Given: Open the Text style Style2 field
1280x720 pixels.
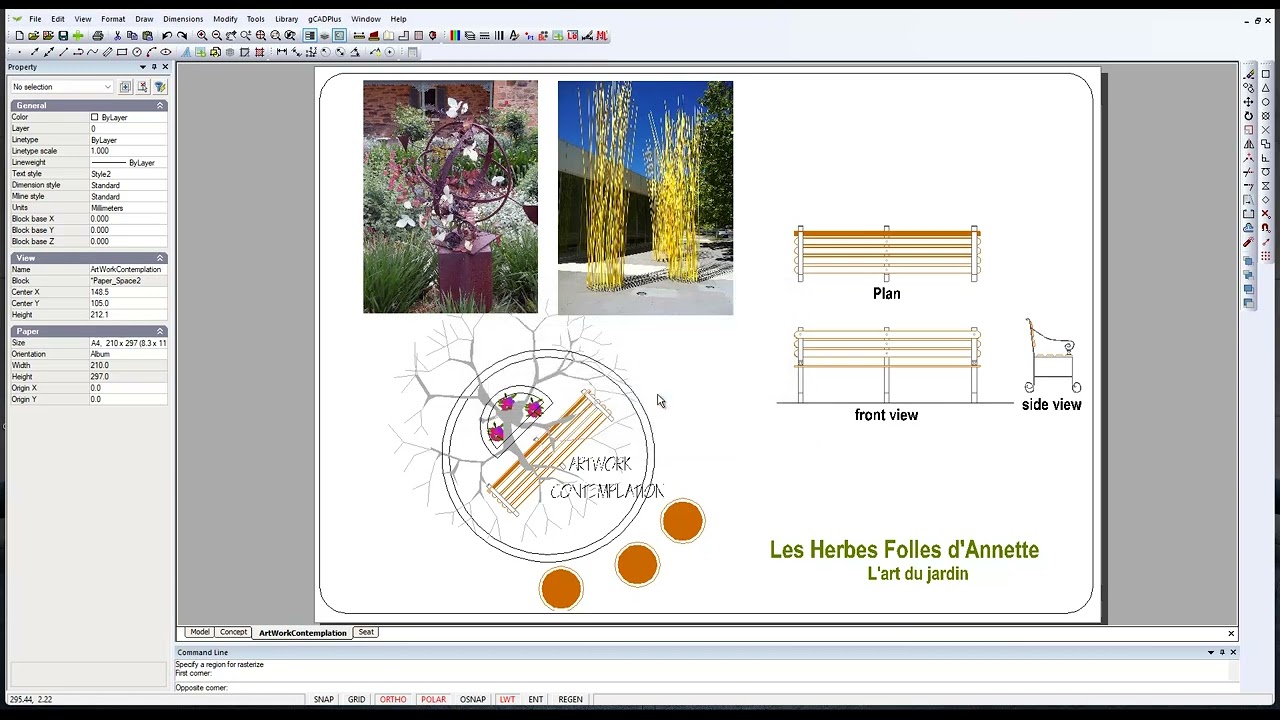Looking at the screenshot, I should (128, 174).
